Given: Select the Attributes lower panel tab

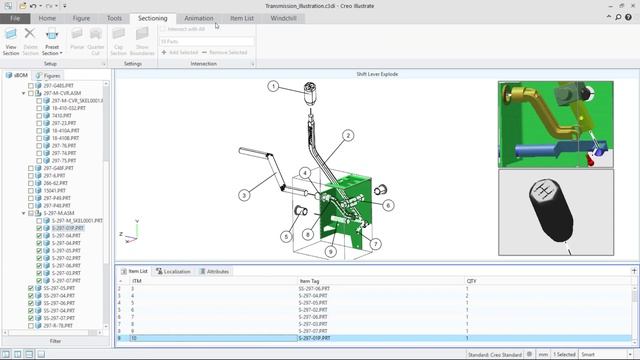Looking at the screenshot, I should tap(214, 271).
